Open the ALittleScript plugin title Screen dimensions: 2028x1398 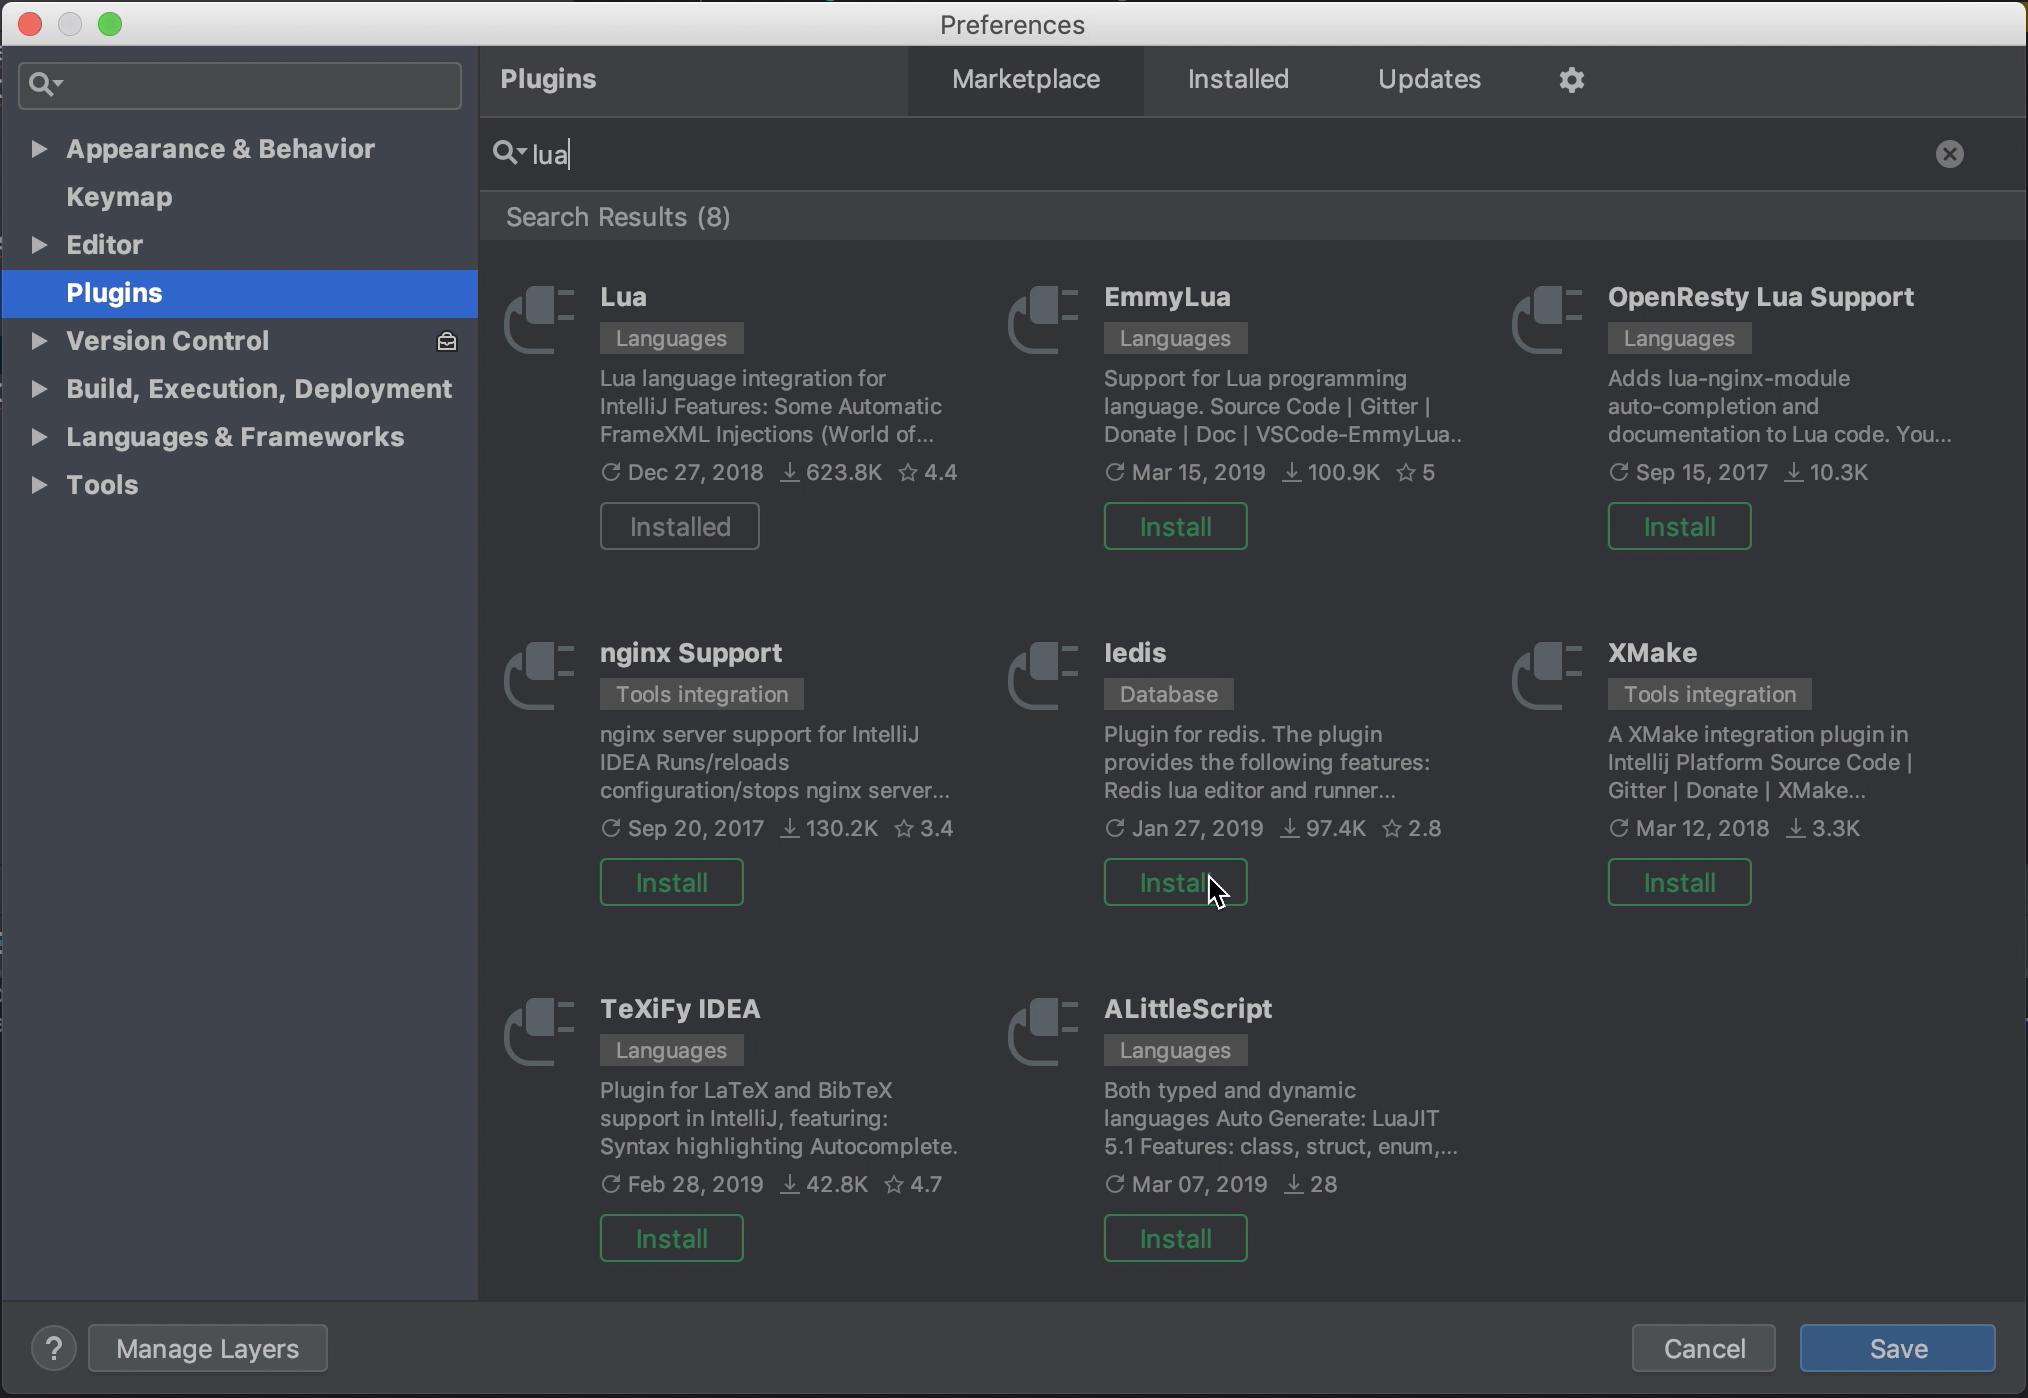pyautogui.click(x=1188, y=1009)
